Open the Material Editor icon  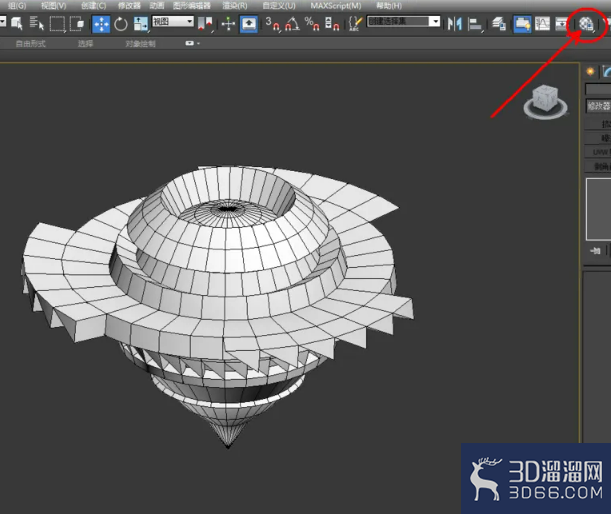[586, 24]
